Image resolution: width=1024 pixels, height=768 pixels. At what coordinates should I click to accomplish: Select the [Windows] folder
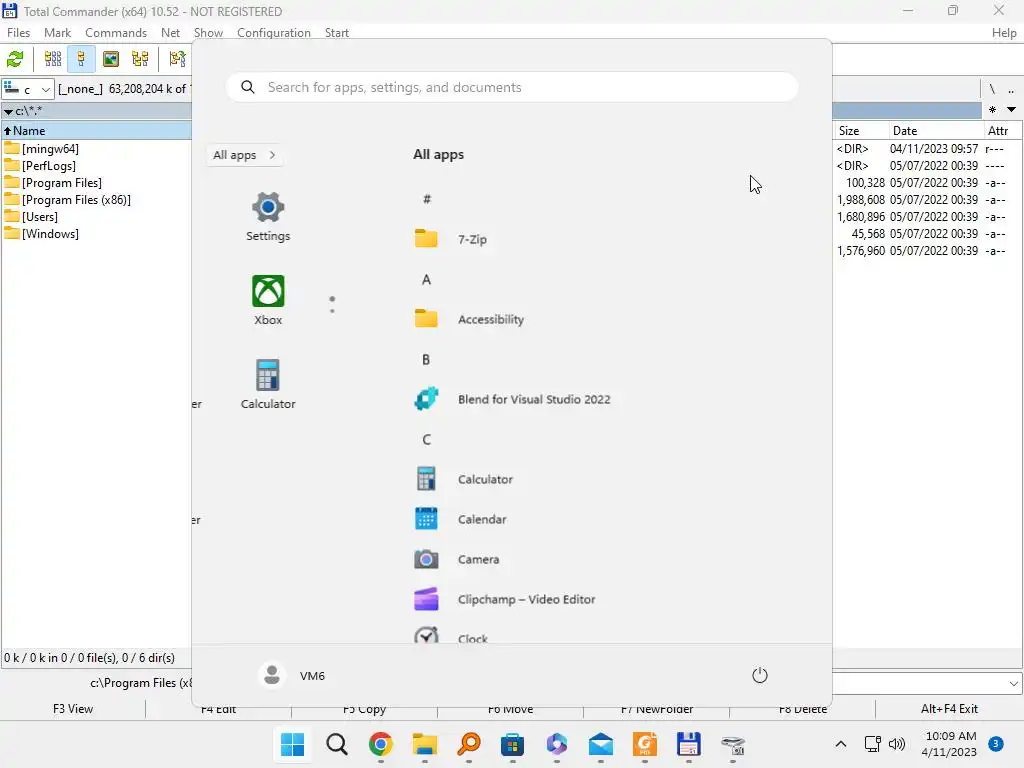pyautogui.click(x=50, y=234)
